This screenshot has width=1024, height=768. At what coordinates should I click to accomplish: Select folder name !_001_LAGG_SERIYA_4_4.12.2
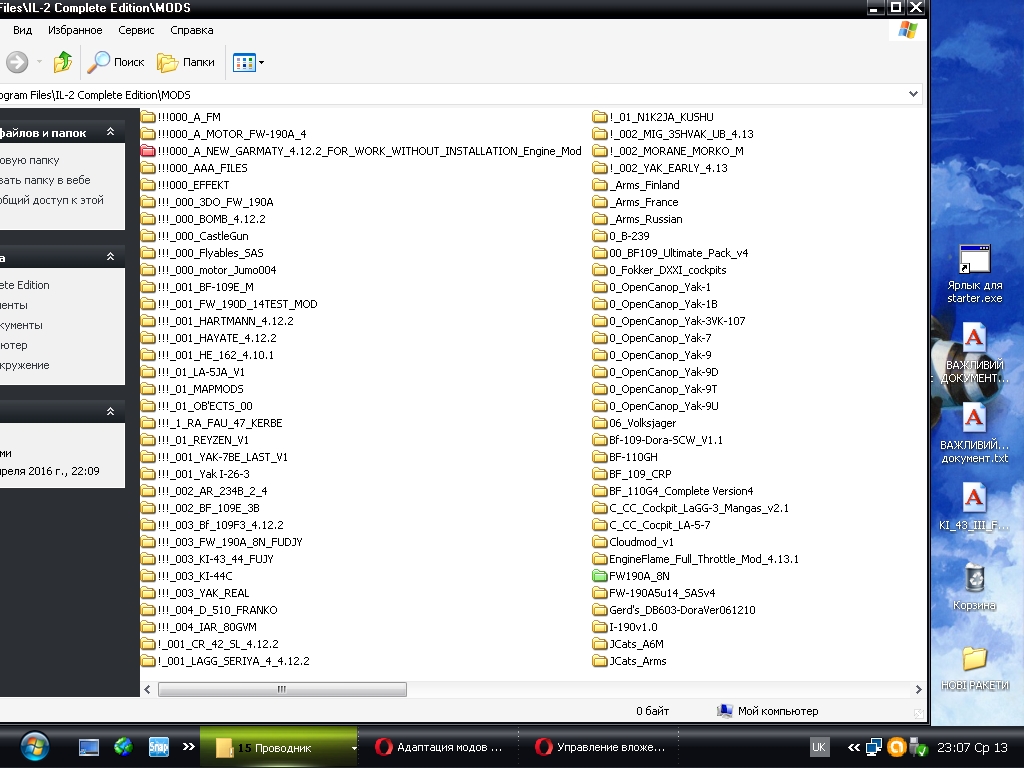[233, 661]
